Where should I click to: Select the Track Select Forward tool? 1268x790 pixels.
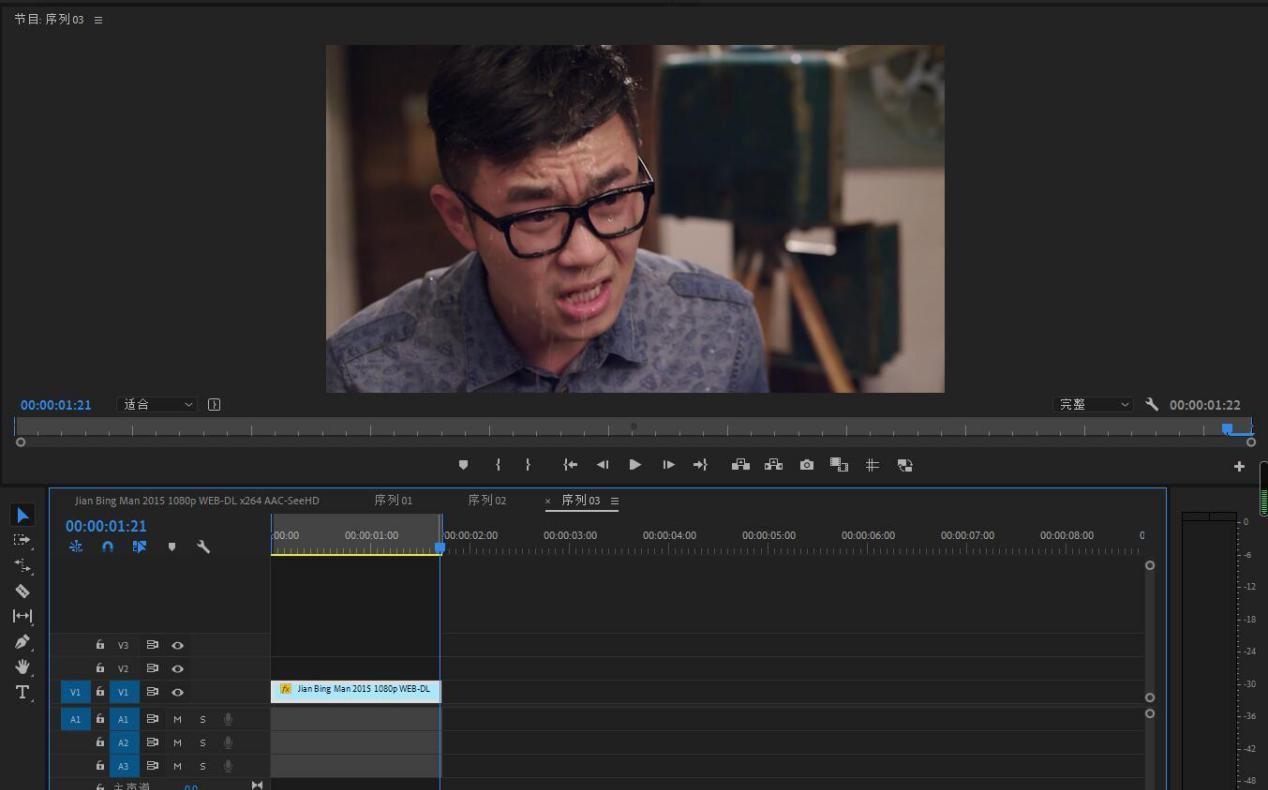22,540
